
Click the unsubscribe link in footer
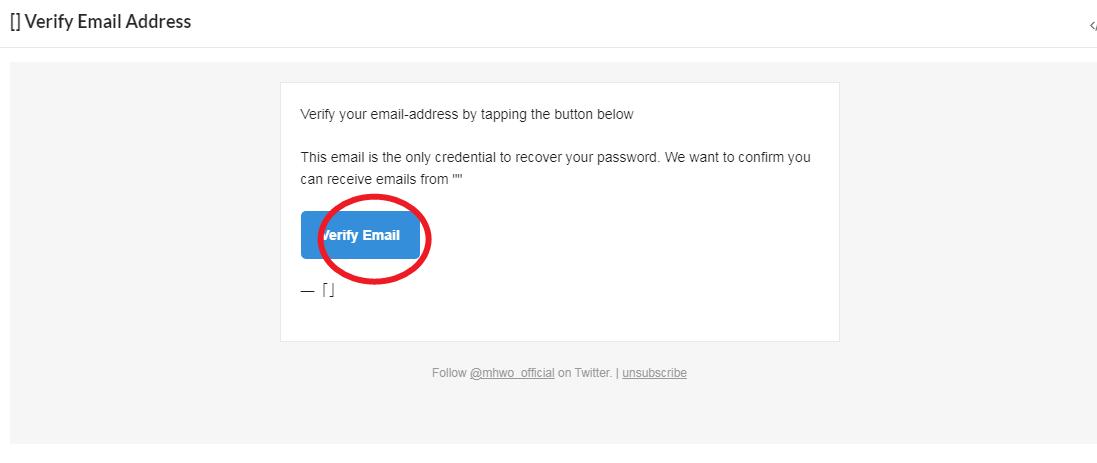click(x=654, y=373)
